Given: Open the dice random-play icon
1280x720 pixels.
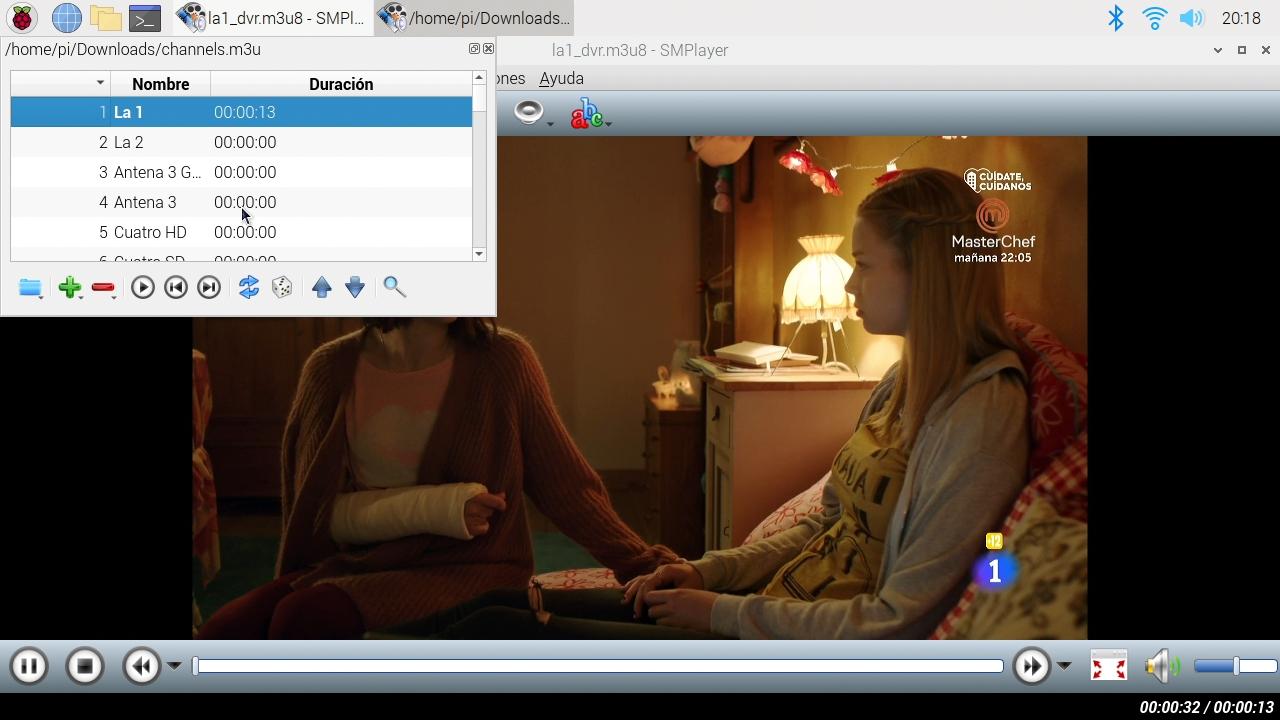Looking at the screenshot, I should point(282,287).
